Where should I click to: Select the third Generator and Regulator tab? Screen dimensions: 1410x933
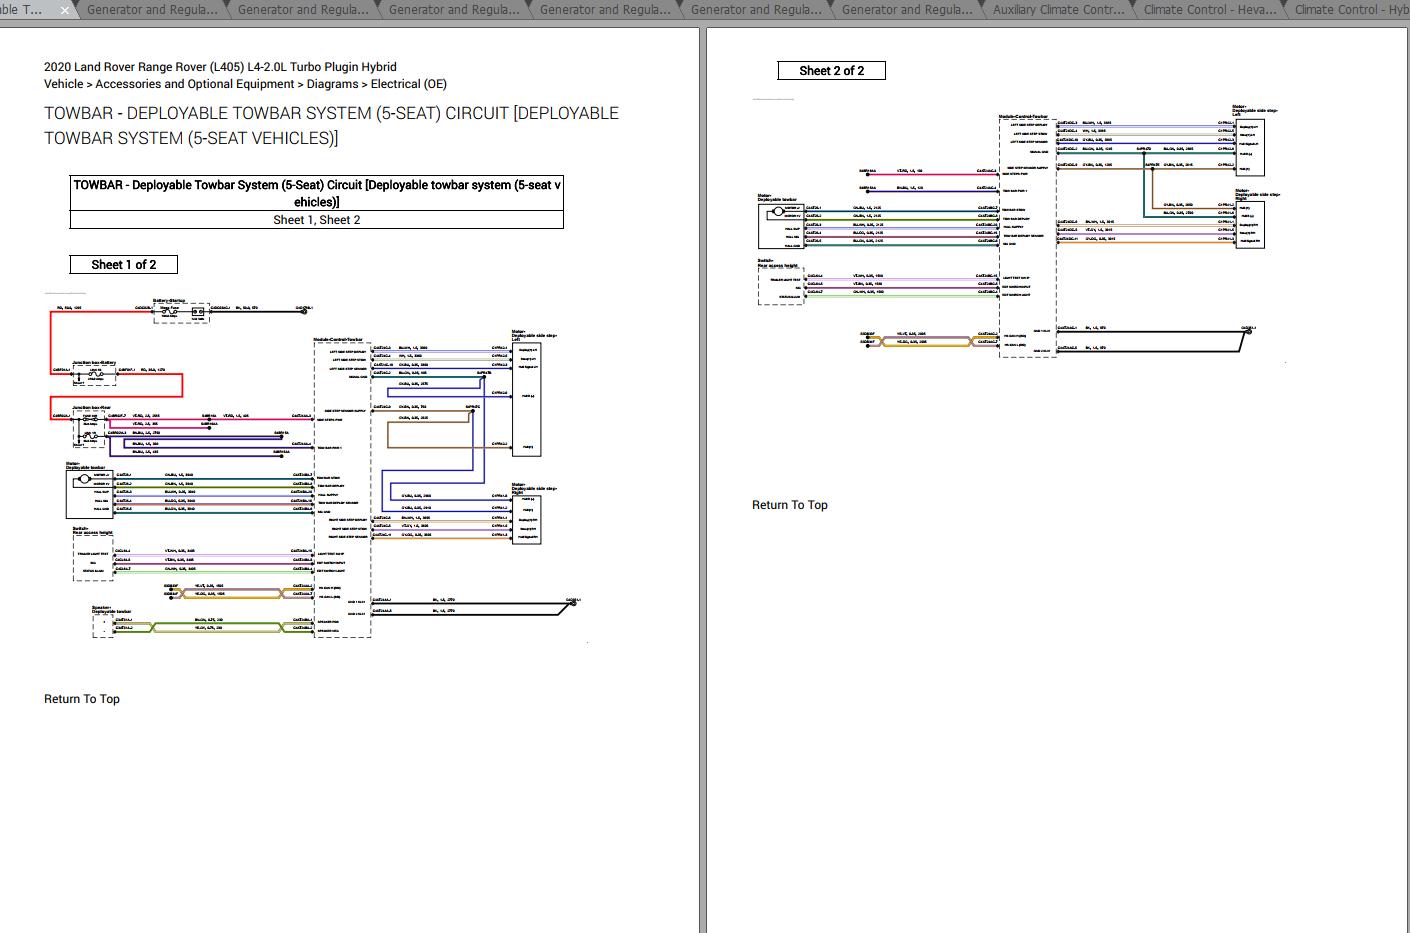coord(455,10)
